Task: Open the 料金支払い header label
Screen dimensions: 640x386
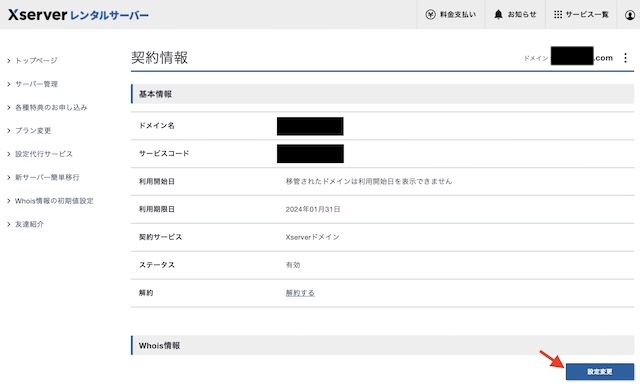Action: click(x=458, y=15)
